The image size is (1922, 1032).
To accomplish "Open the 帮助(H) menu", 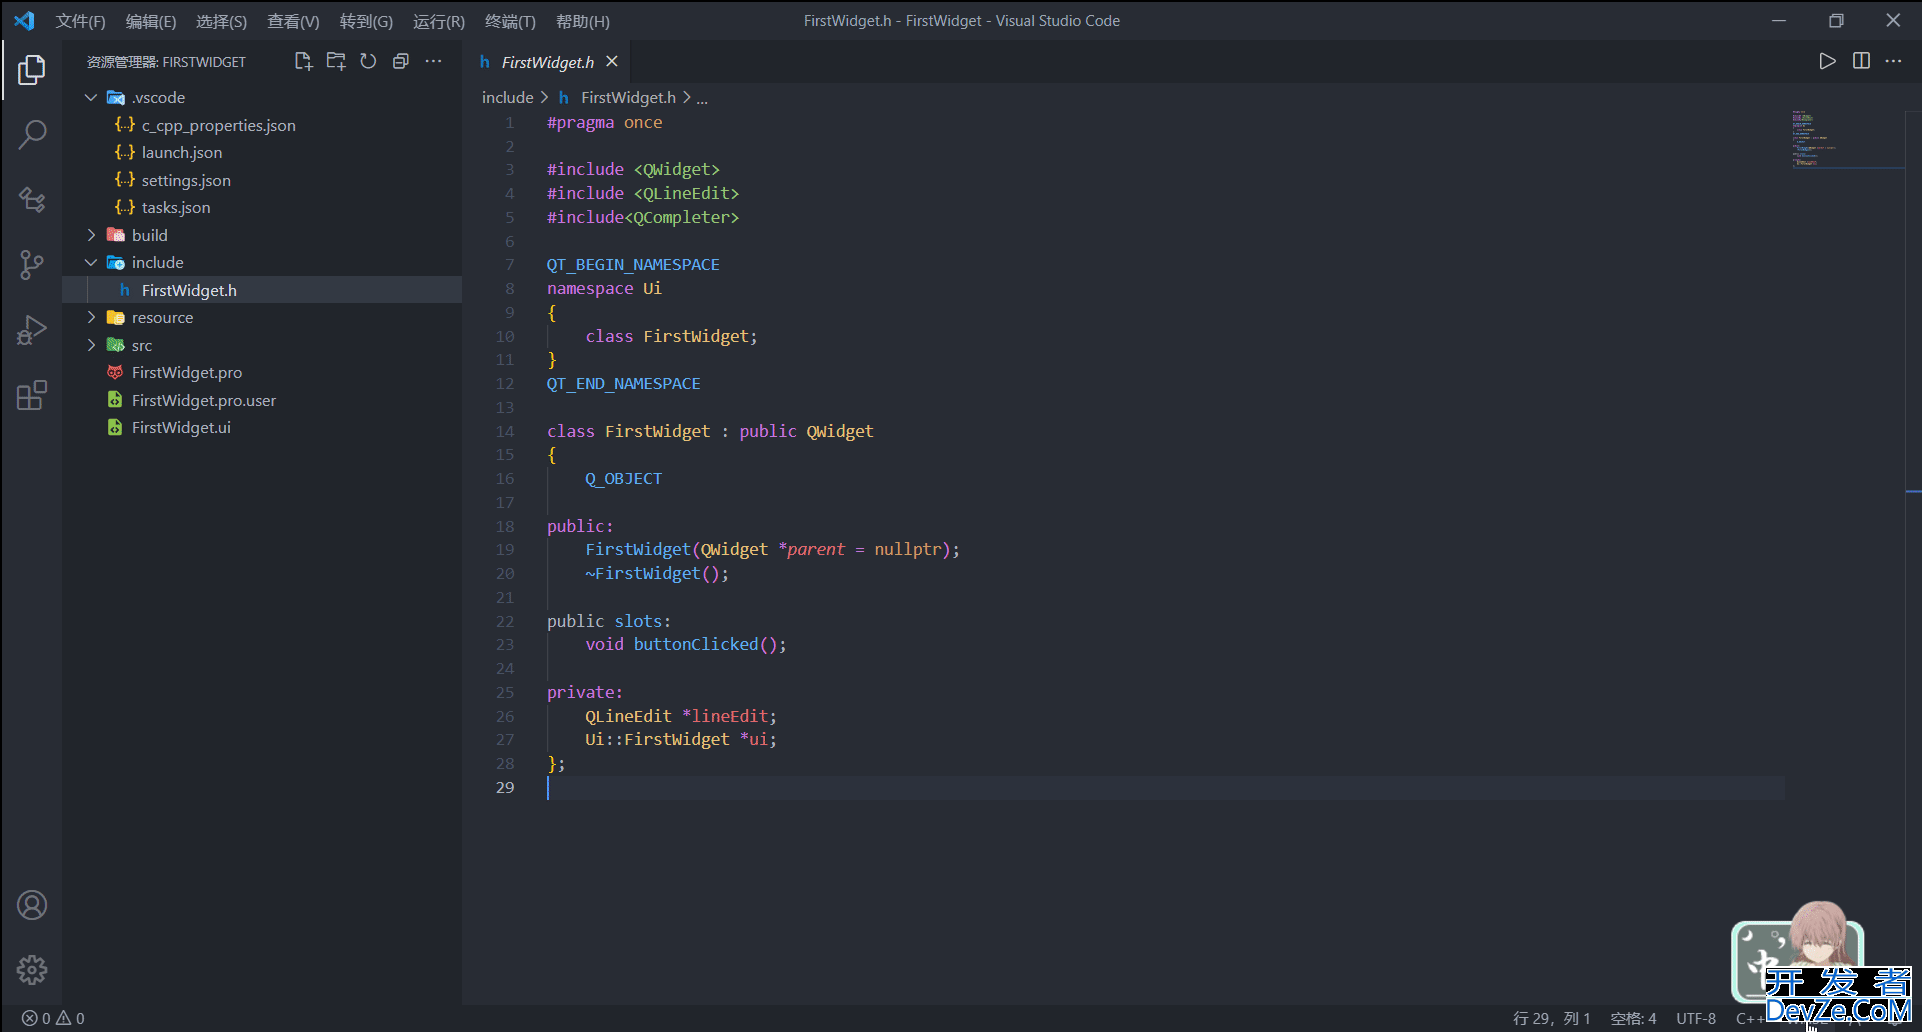I will click(x=583, y=21).
